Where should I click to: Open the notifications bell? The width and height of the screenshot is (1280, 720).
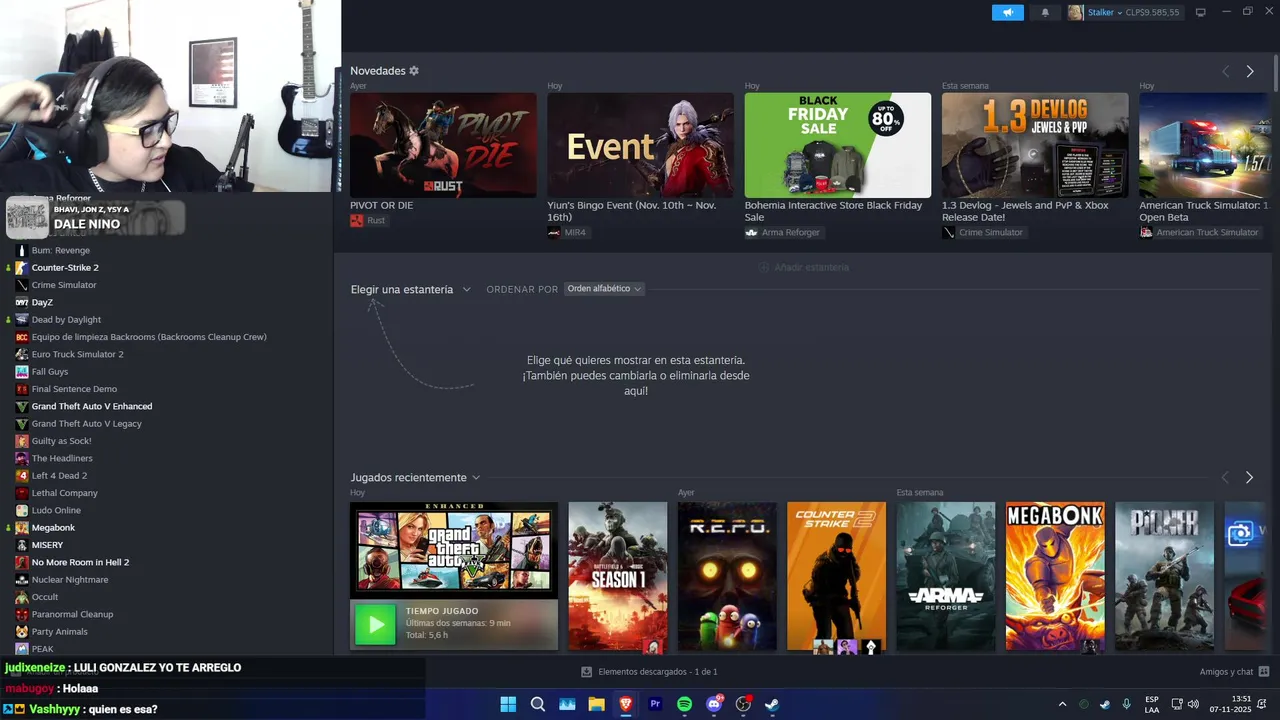(1046, 12)
